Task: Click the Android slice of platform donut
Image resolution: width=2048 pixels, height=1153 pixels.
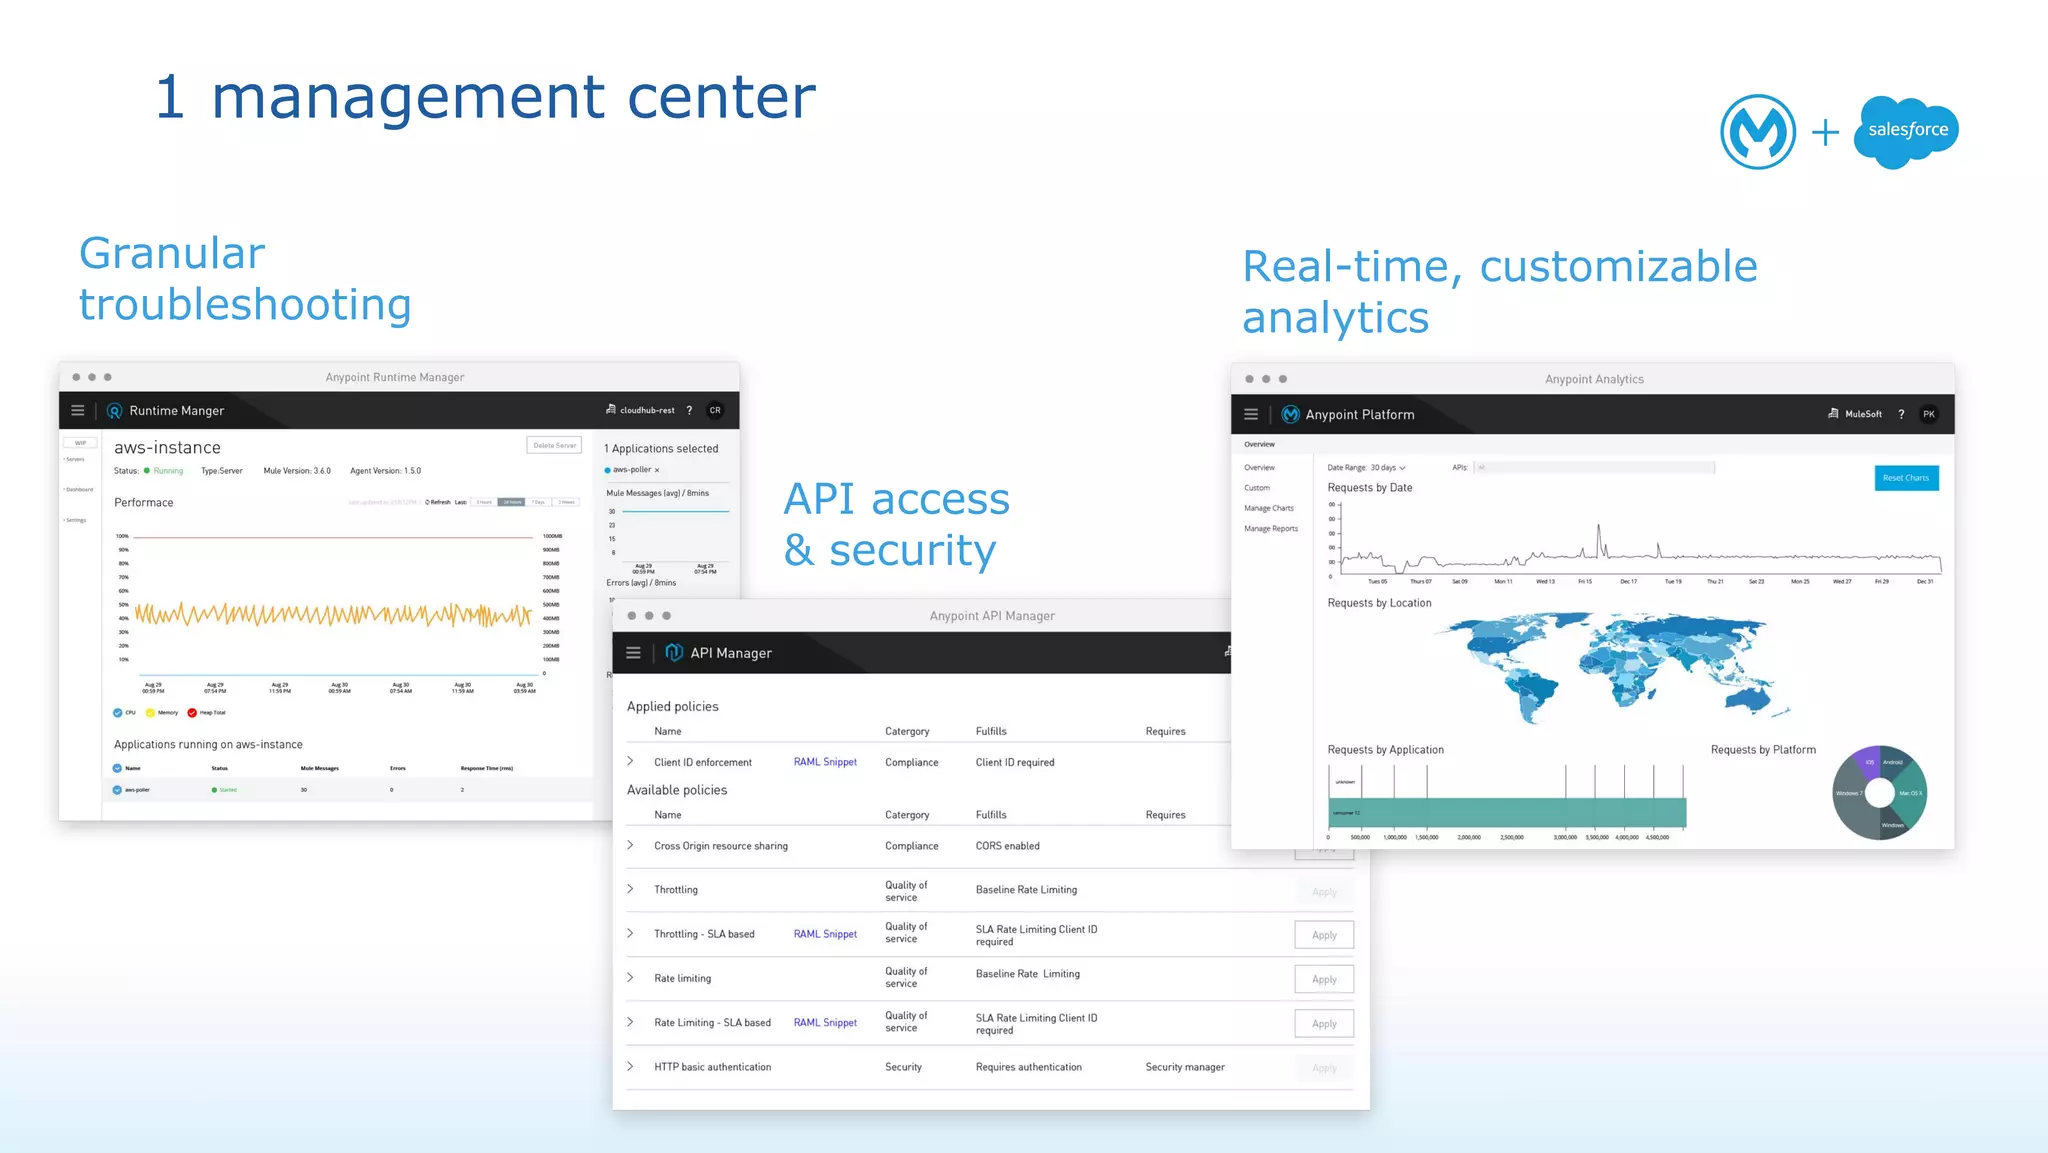Action: [x=1895, y=761]
